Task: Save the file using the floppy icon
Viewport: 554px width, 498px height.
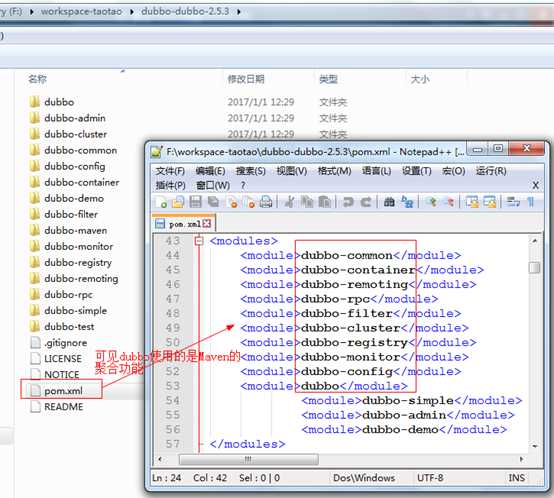Action: coord(195,202)
